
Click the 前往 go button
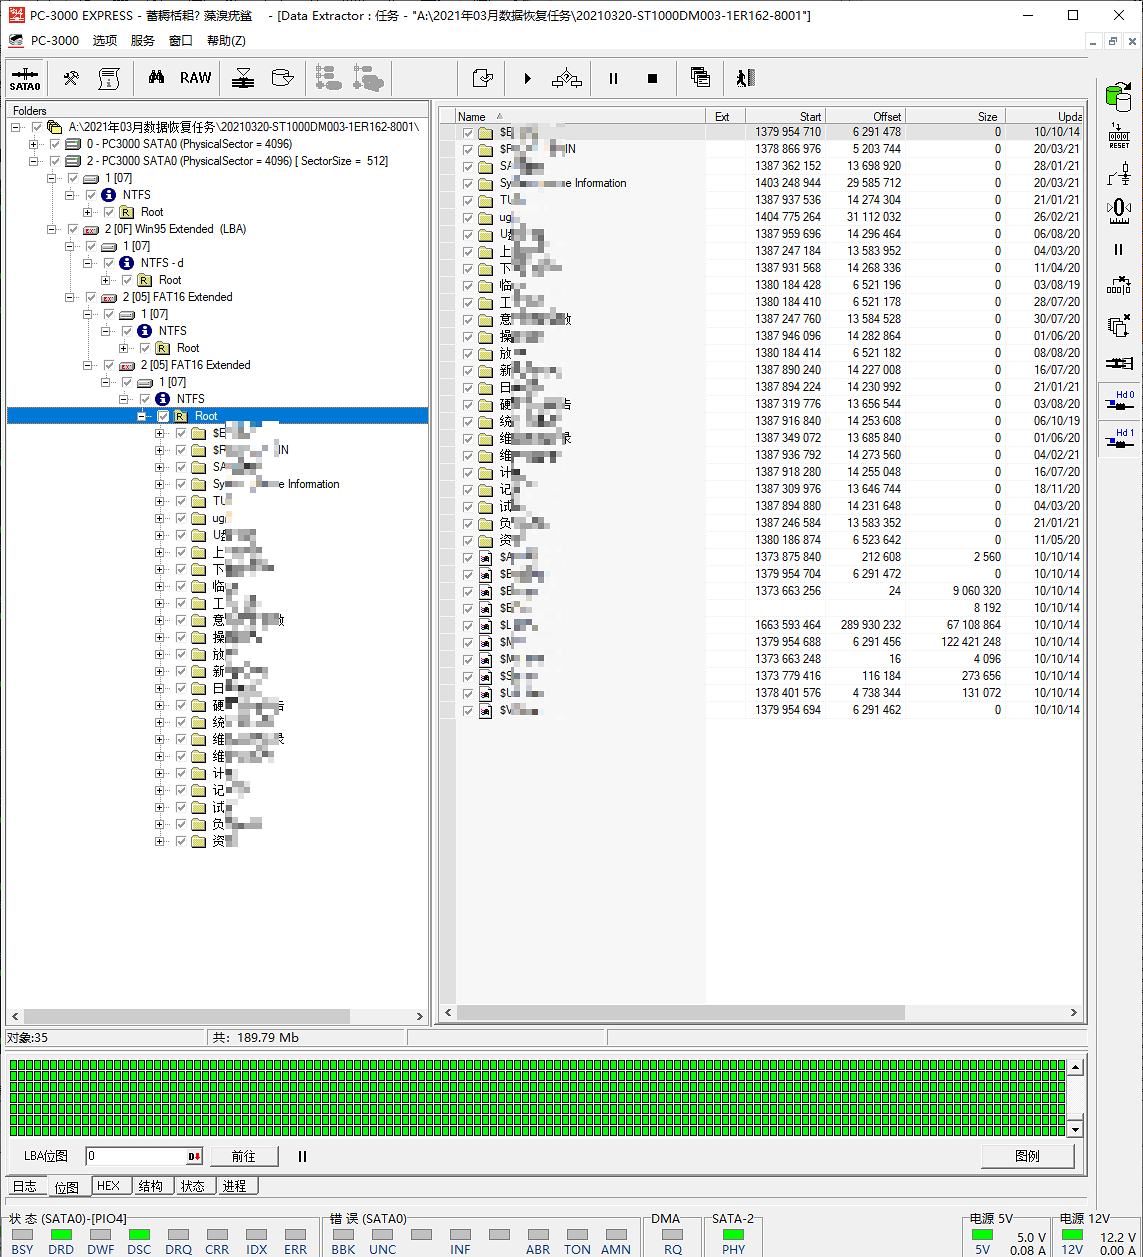point(243,1156)
